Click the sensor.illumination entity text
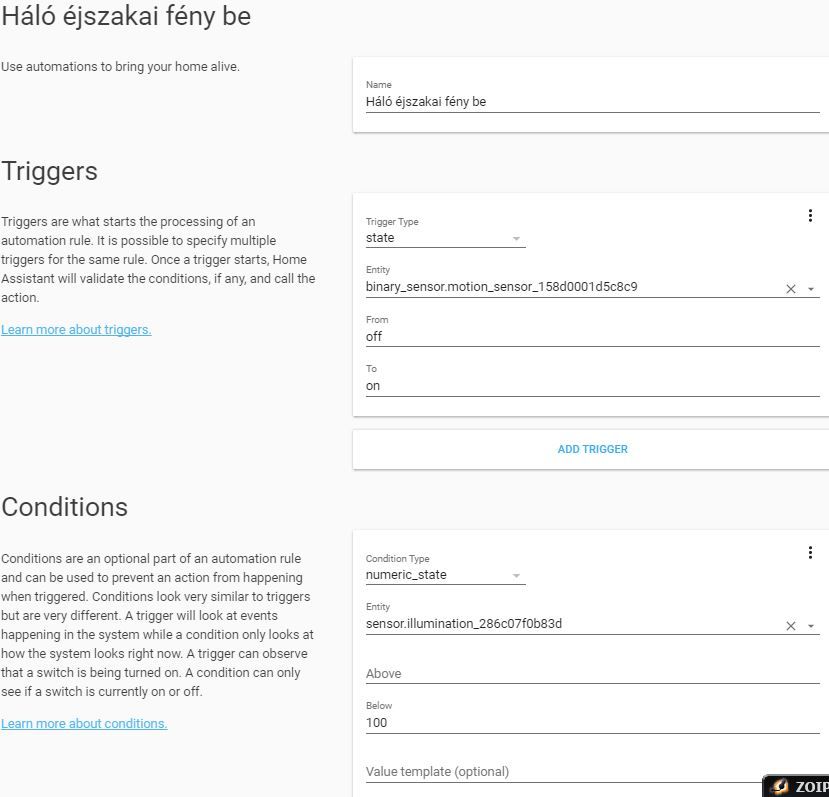The width and height of the screenshot is (829, 797). pyautogui.click(x=464, y=624)
